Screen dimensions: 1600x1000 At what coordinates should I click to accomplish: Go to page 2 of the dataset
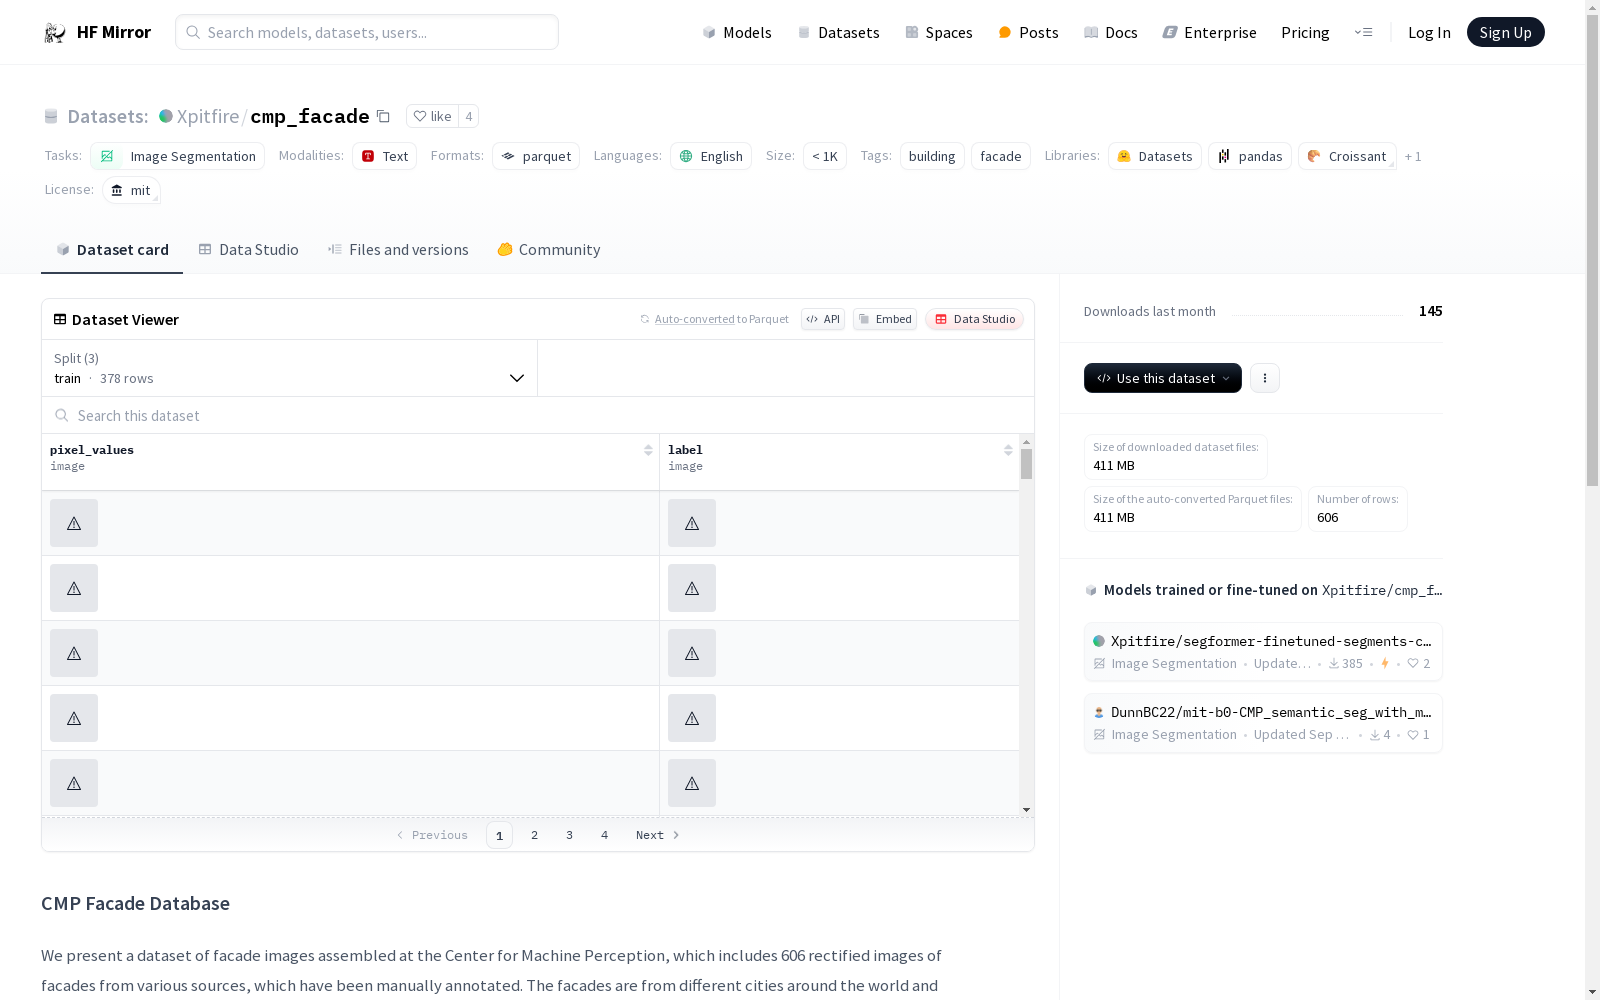[534, 835]
